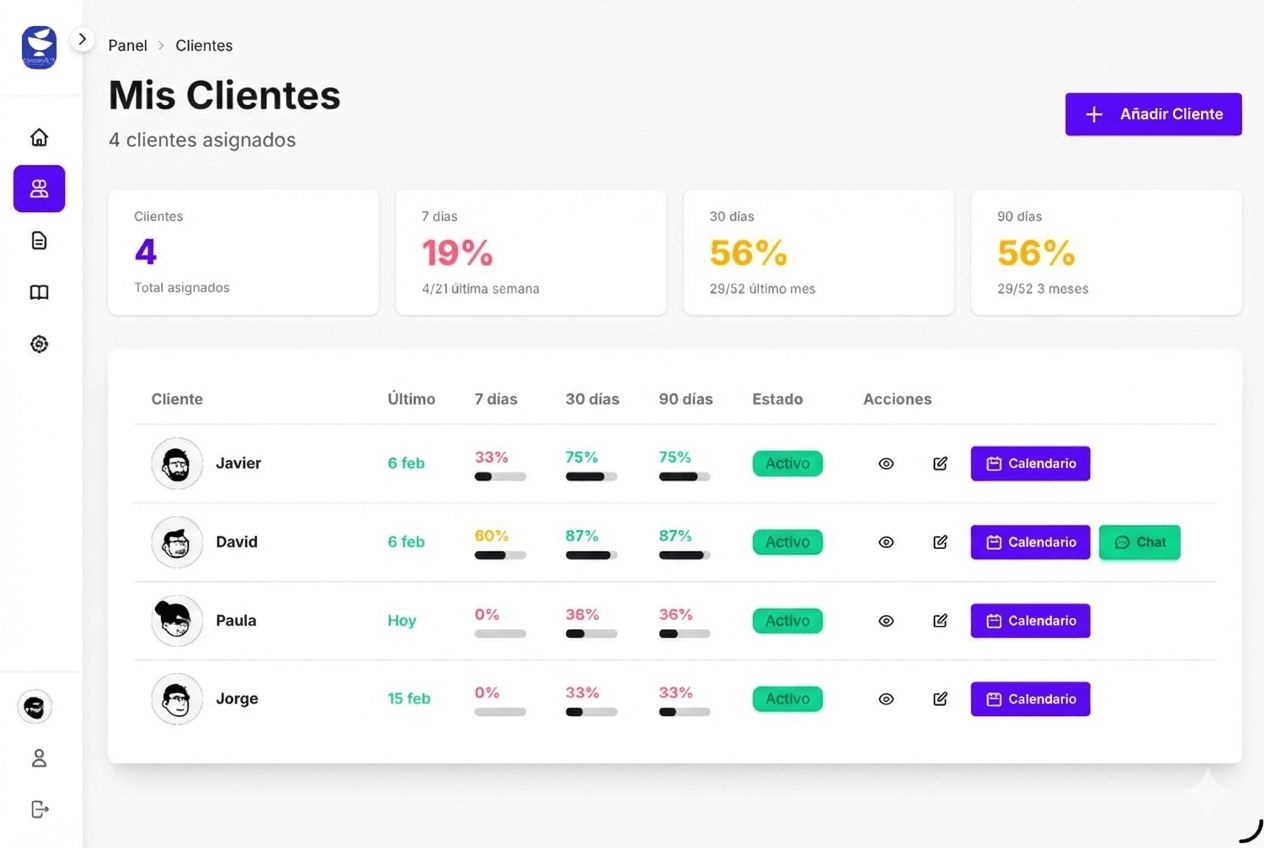Log out using the sign-out icon
This screenshot has width=1264, height=848.
point(38,809)
